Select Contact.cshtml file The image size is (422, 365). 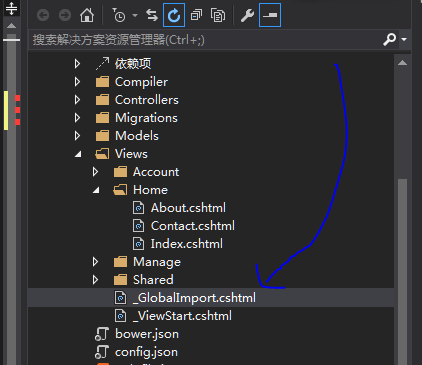pos(193,226)
